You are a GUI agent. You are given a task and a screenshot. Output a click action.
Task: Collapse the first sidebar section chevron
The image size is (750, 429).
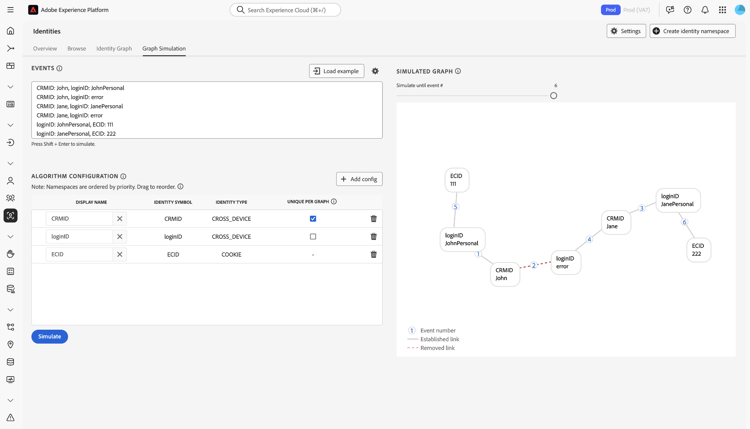pyautogui.click(x=11, y=87)
